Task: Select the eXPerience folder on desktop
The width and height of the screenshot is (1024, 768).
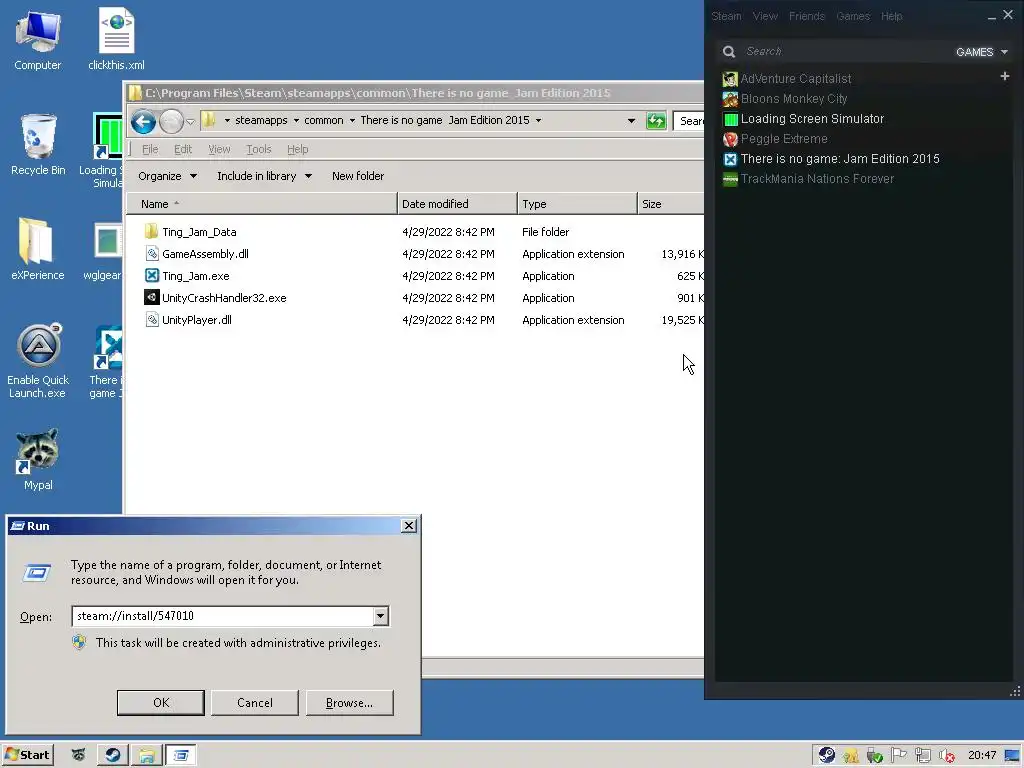Action: point(38,249)
